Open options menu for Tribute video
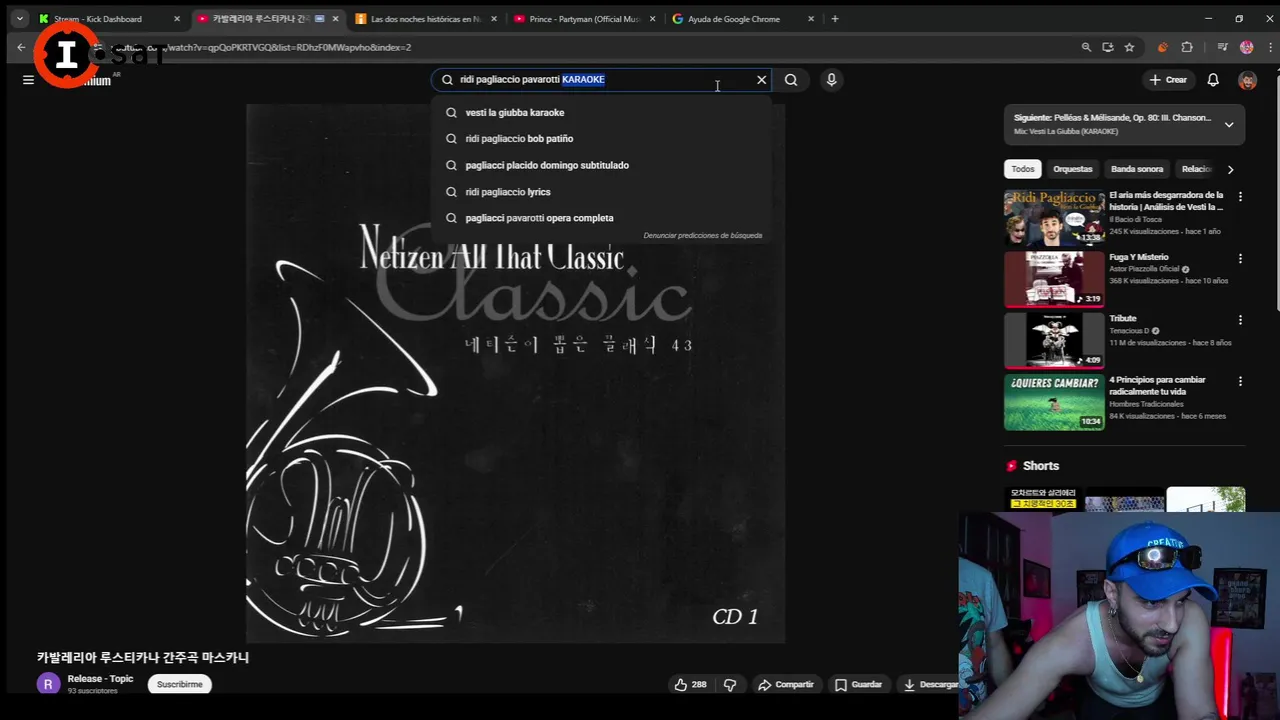Screen dimensions: 1280x720 point(1240,320)
